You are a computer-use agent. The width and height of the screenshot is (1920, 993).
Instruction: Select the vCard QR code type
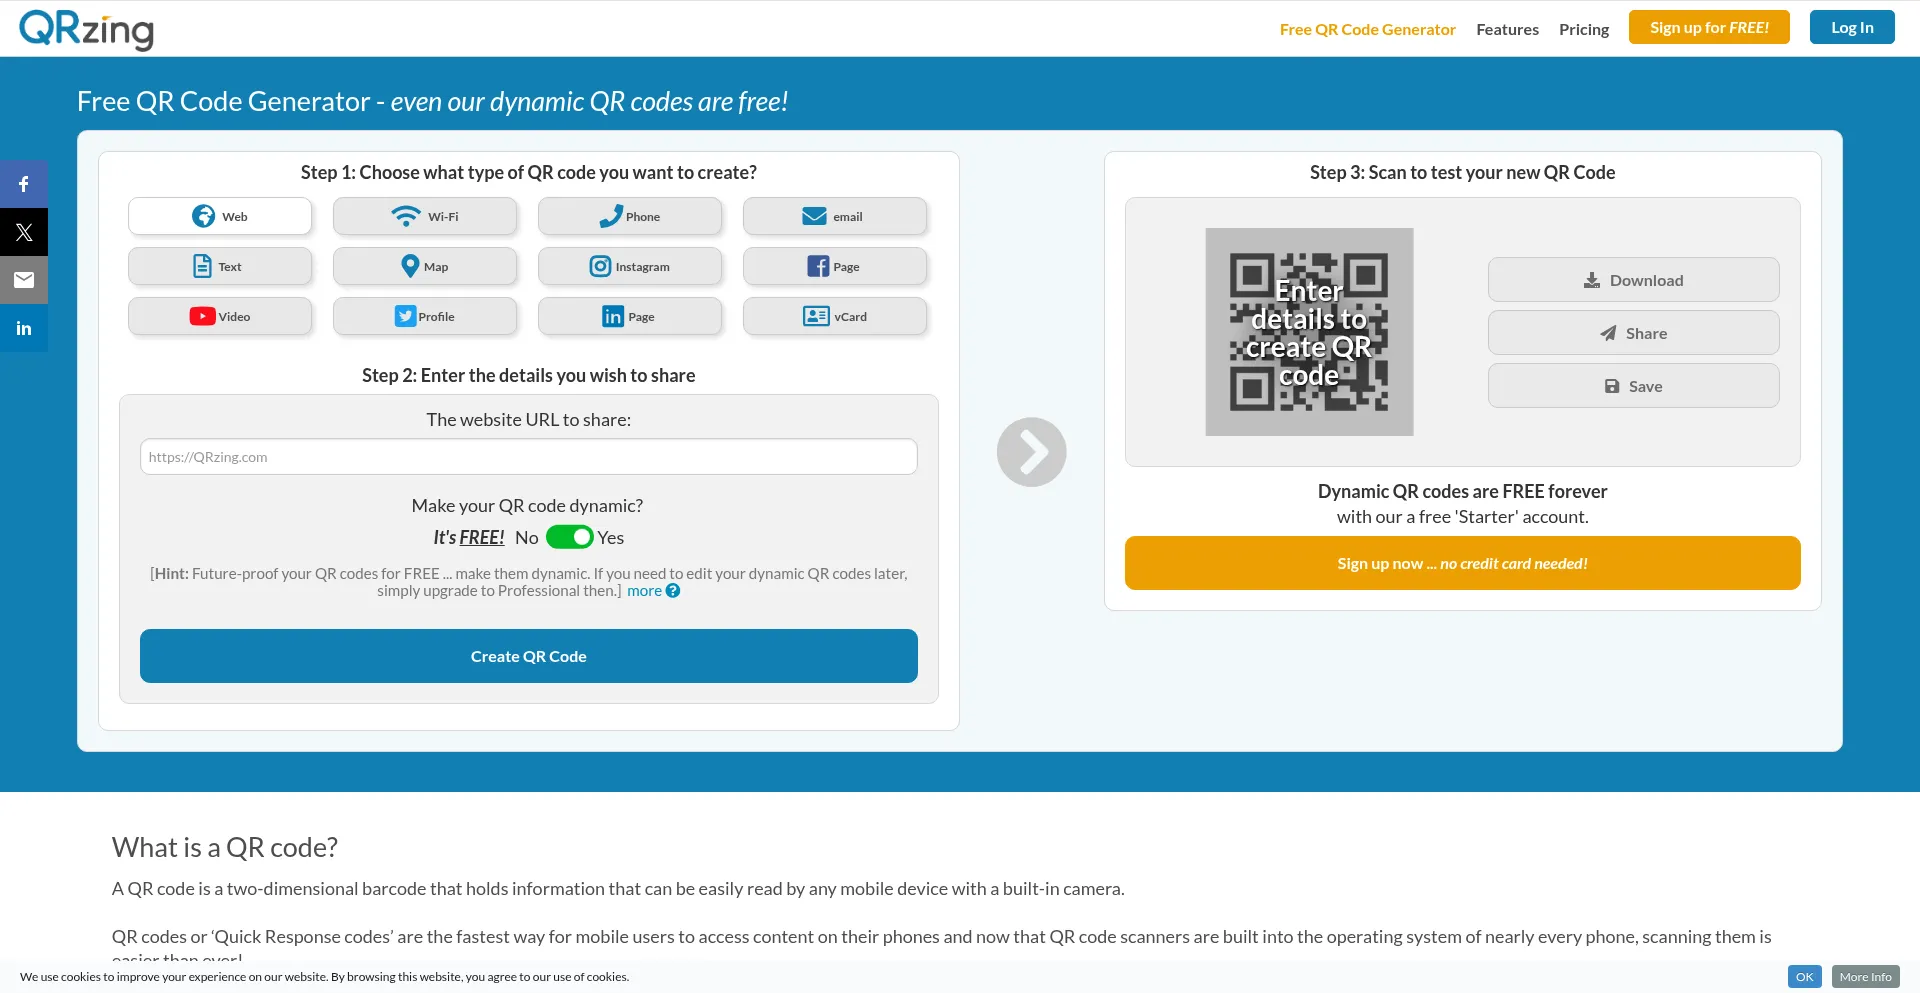(835, 316)
